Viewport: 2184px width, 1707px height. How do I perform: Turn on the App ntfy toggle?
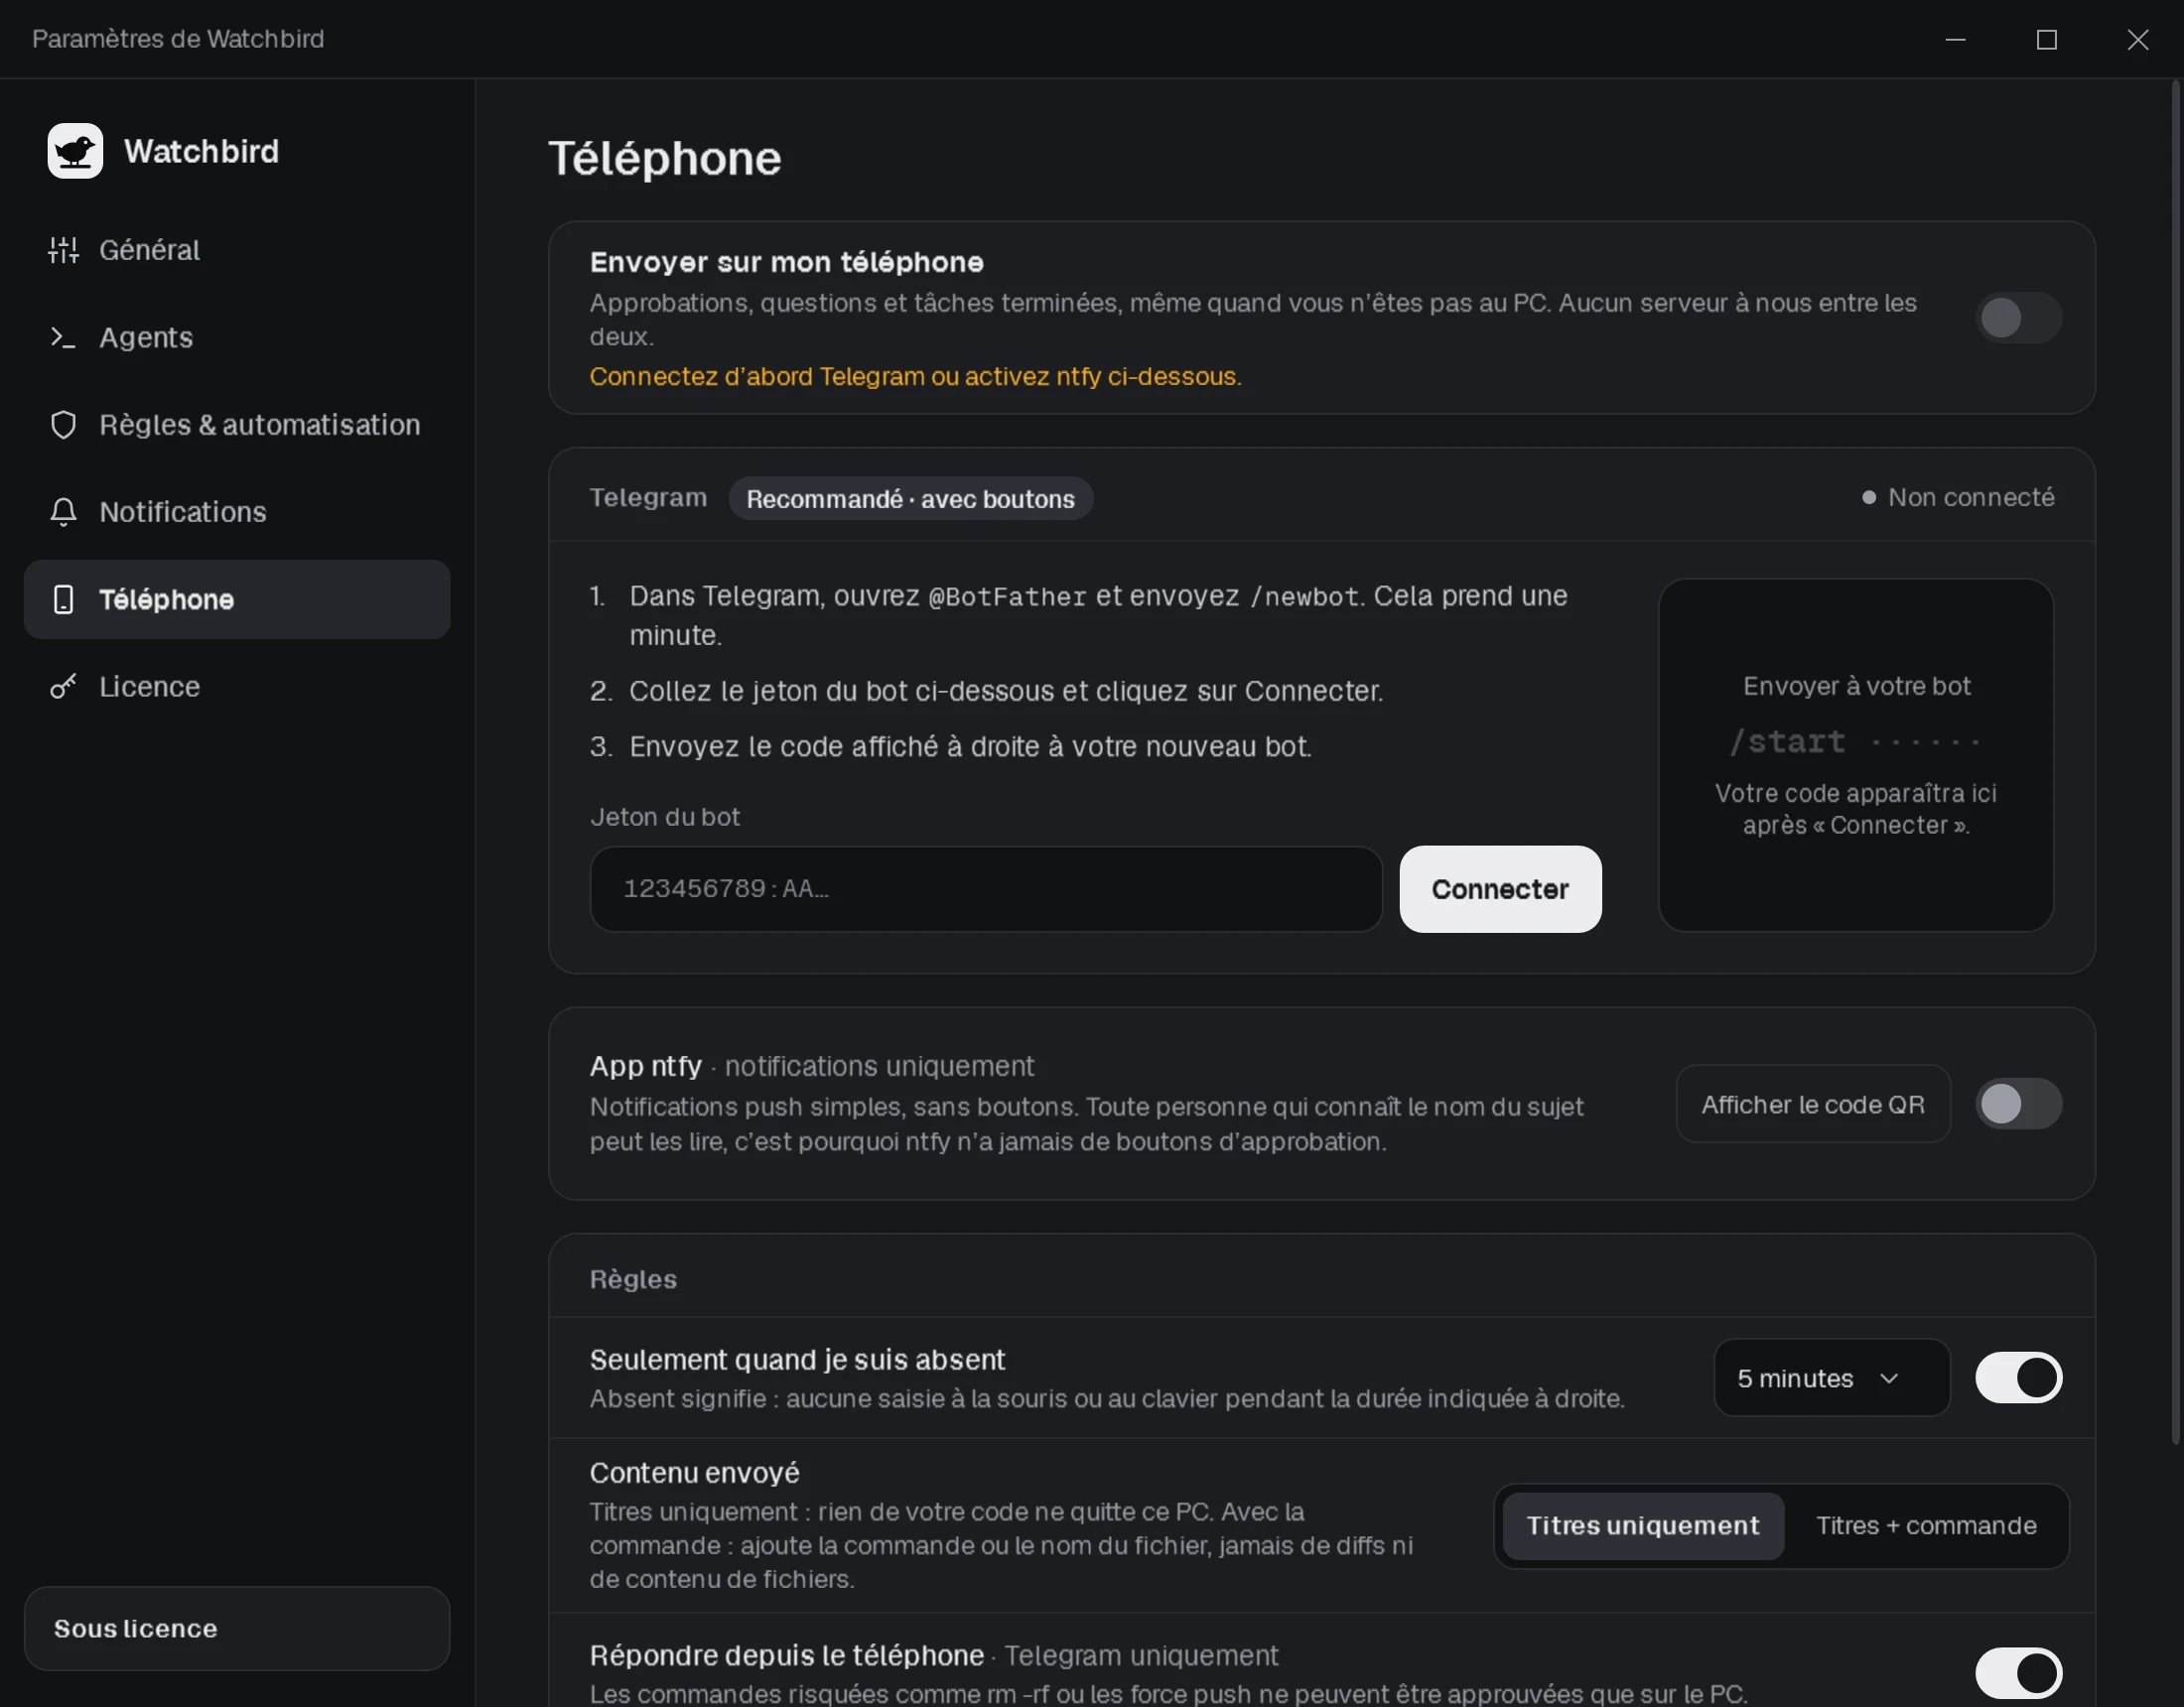click(2018, 1104)
